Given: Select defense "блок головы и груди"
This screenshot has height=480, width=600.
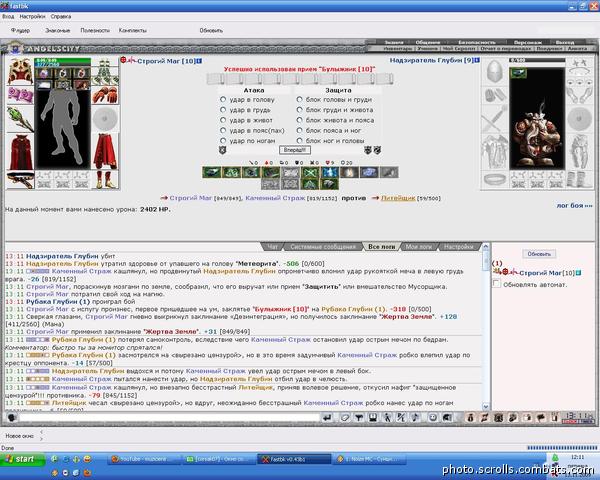Looking at the screenshot, I should pyautogui.click(x=300, y=100).
